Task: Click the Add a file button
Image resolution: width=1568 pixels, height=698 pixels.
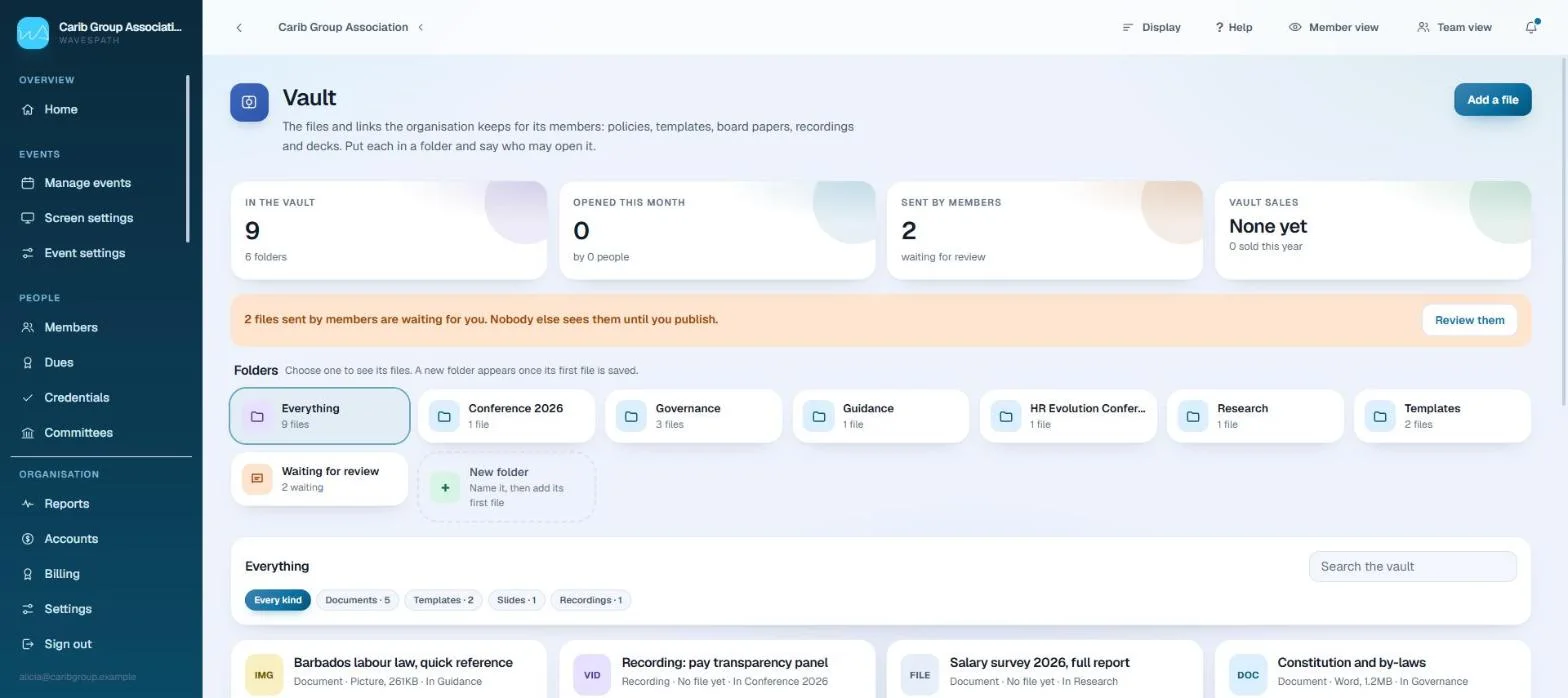Action: [x=1493, y=100]
